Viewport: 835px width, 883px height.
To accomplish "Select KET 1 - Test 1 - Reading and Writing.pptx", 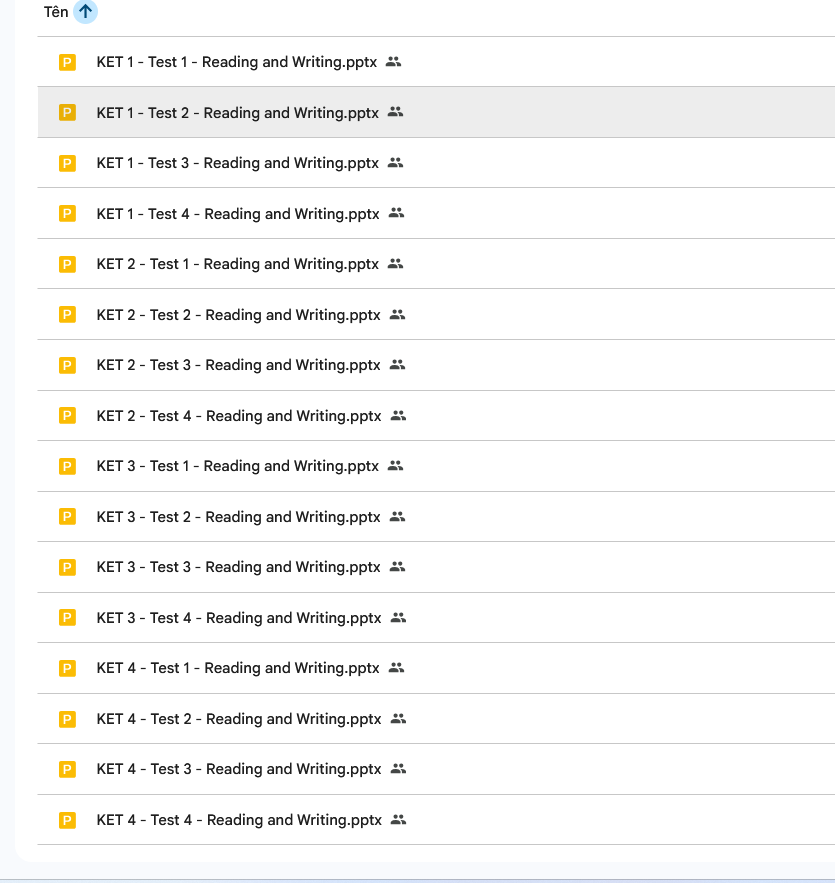I will pos(236,62).
